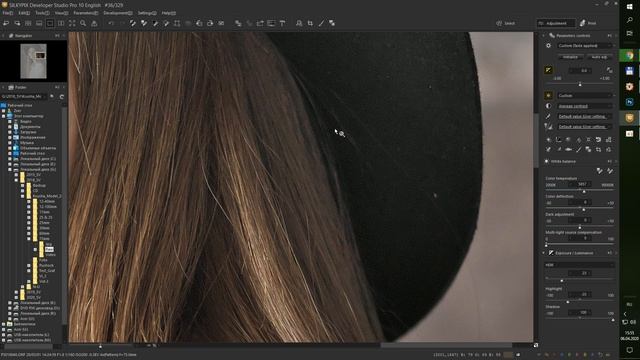
Task: Click the Initialize button
Action: [x=570, y=57]
